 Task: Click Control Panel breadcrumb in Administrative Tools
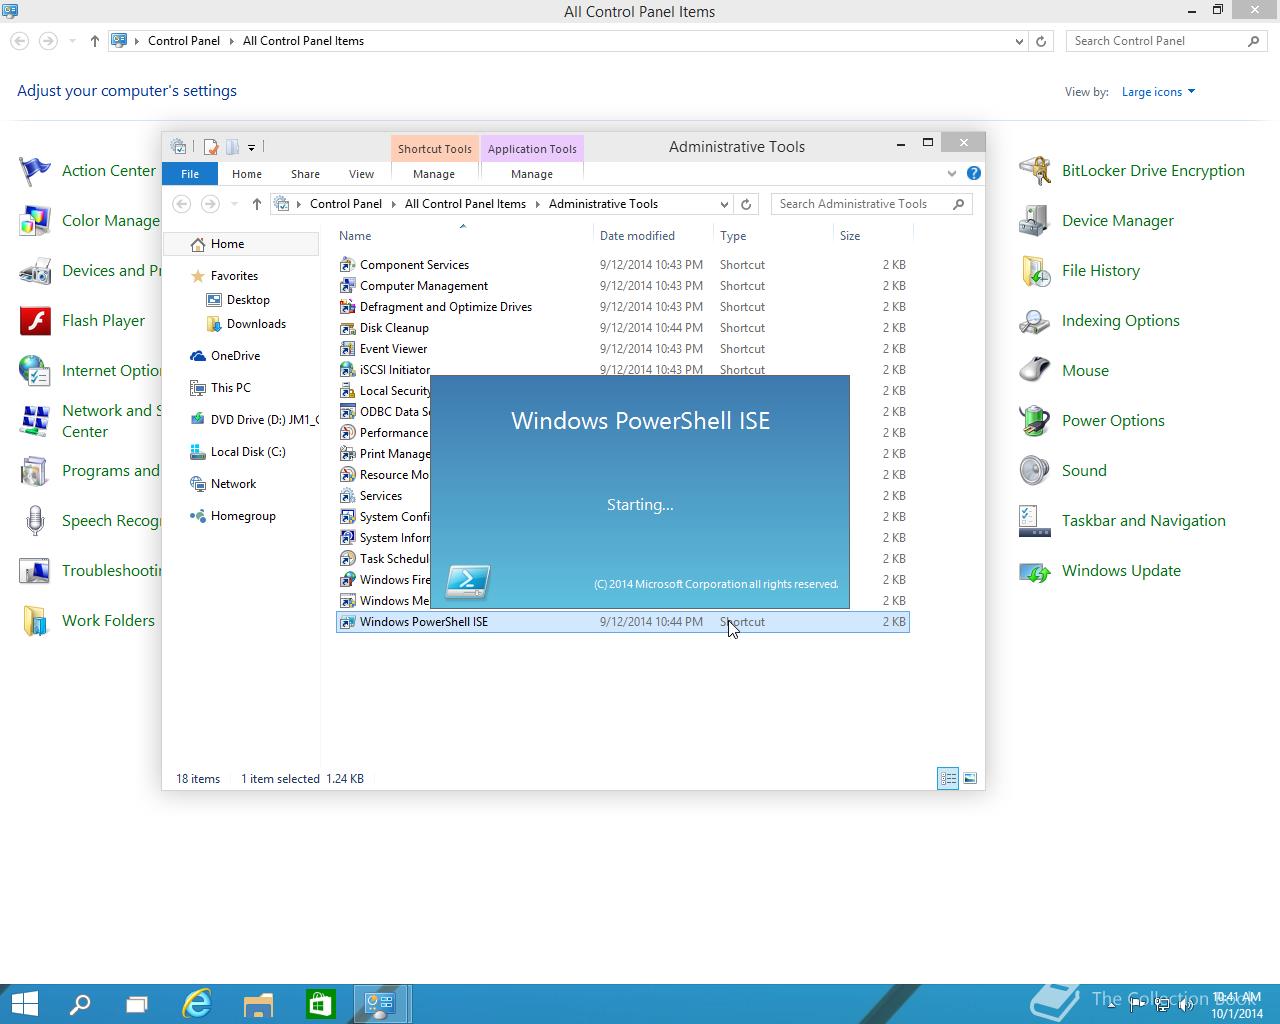coord(345,204)
